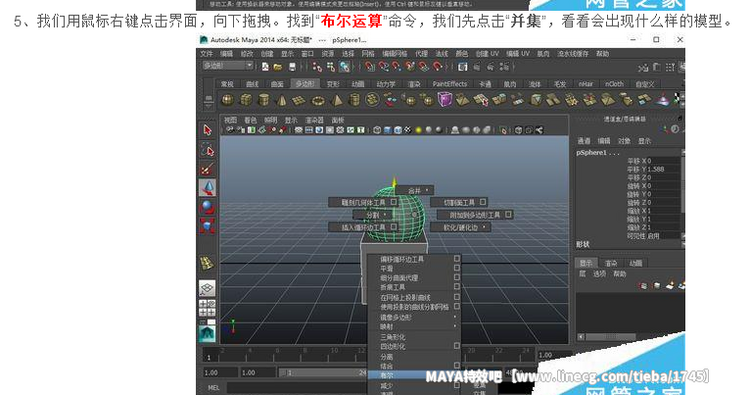This screenshot has height=395, width=750.
Task: Click the polygon cube shelf icon
Action: click(x=246, y=100)
